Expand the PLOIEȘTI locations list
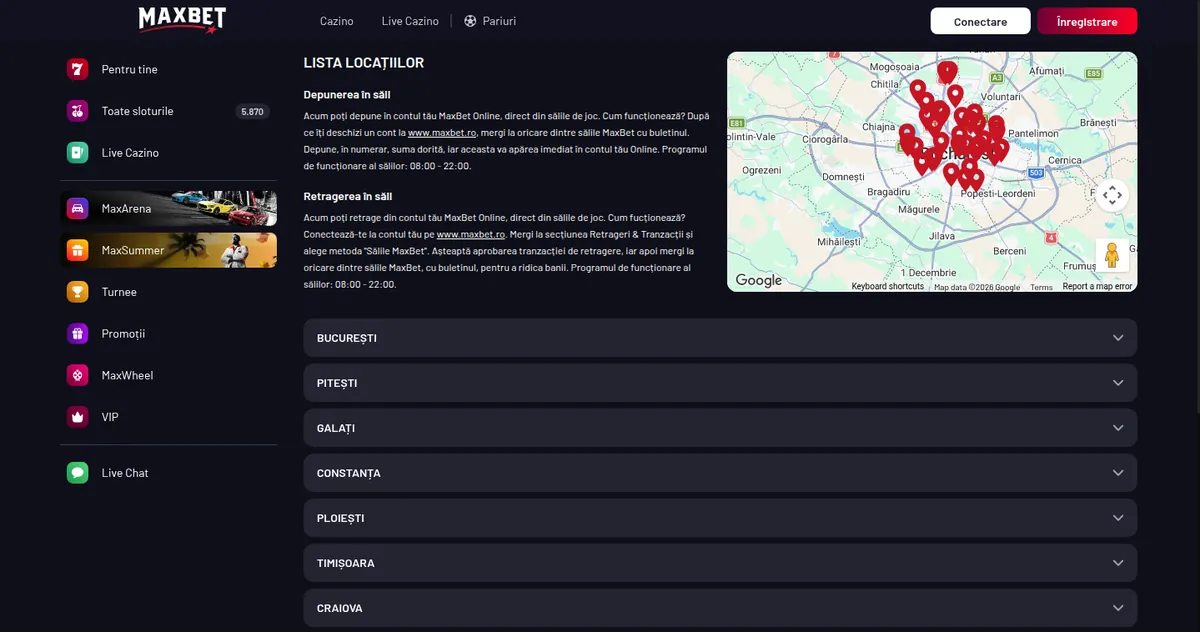Screen dimensions: 1200x632 720,518
